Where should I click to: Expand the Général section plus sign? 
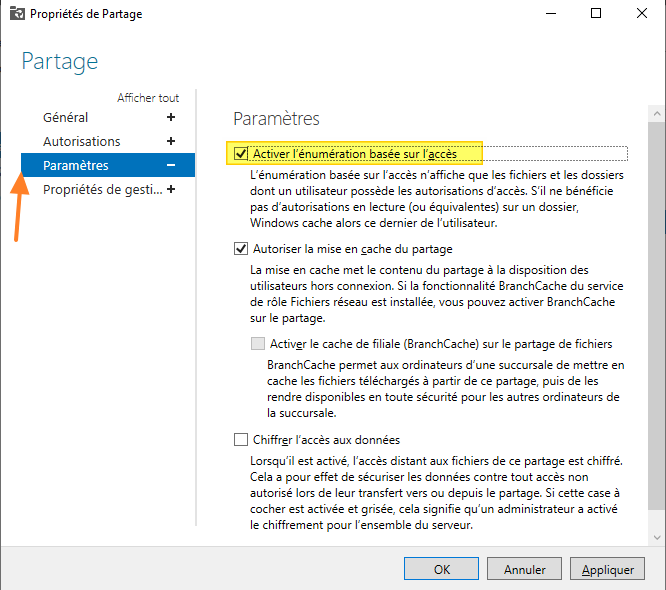(x=171, y=117)
